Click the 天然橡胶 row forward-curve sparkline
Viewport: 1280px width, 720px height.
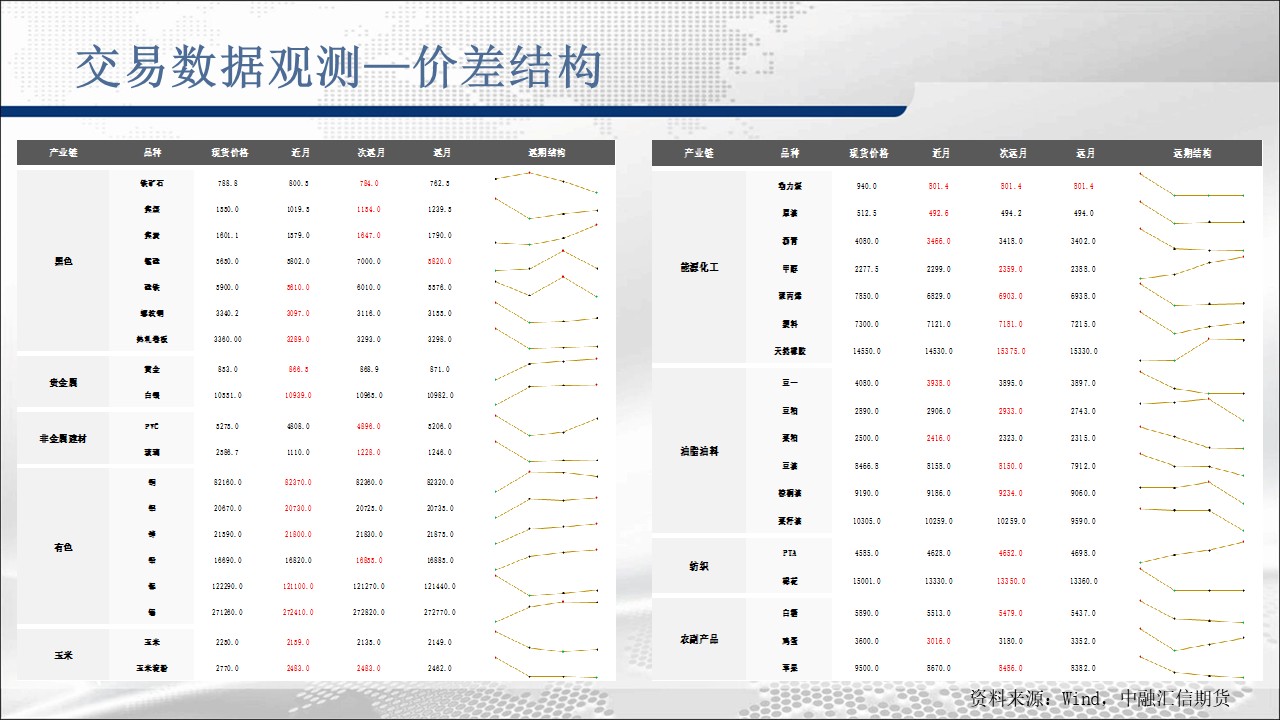tap(1192, 350)
